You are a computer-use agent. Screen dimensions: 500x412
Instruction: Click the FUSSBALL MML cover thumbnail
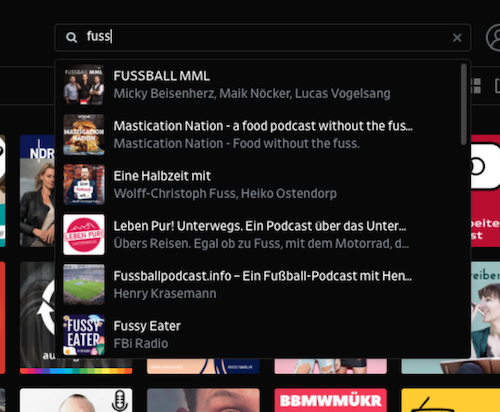(x=84, y=85)
